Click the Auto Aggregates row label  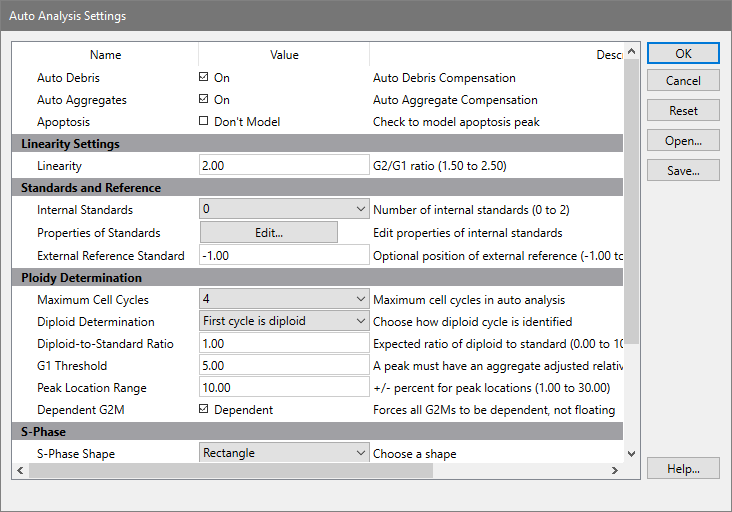(82, 100)
